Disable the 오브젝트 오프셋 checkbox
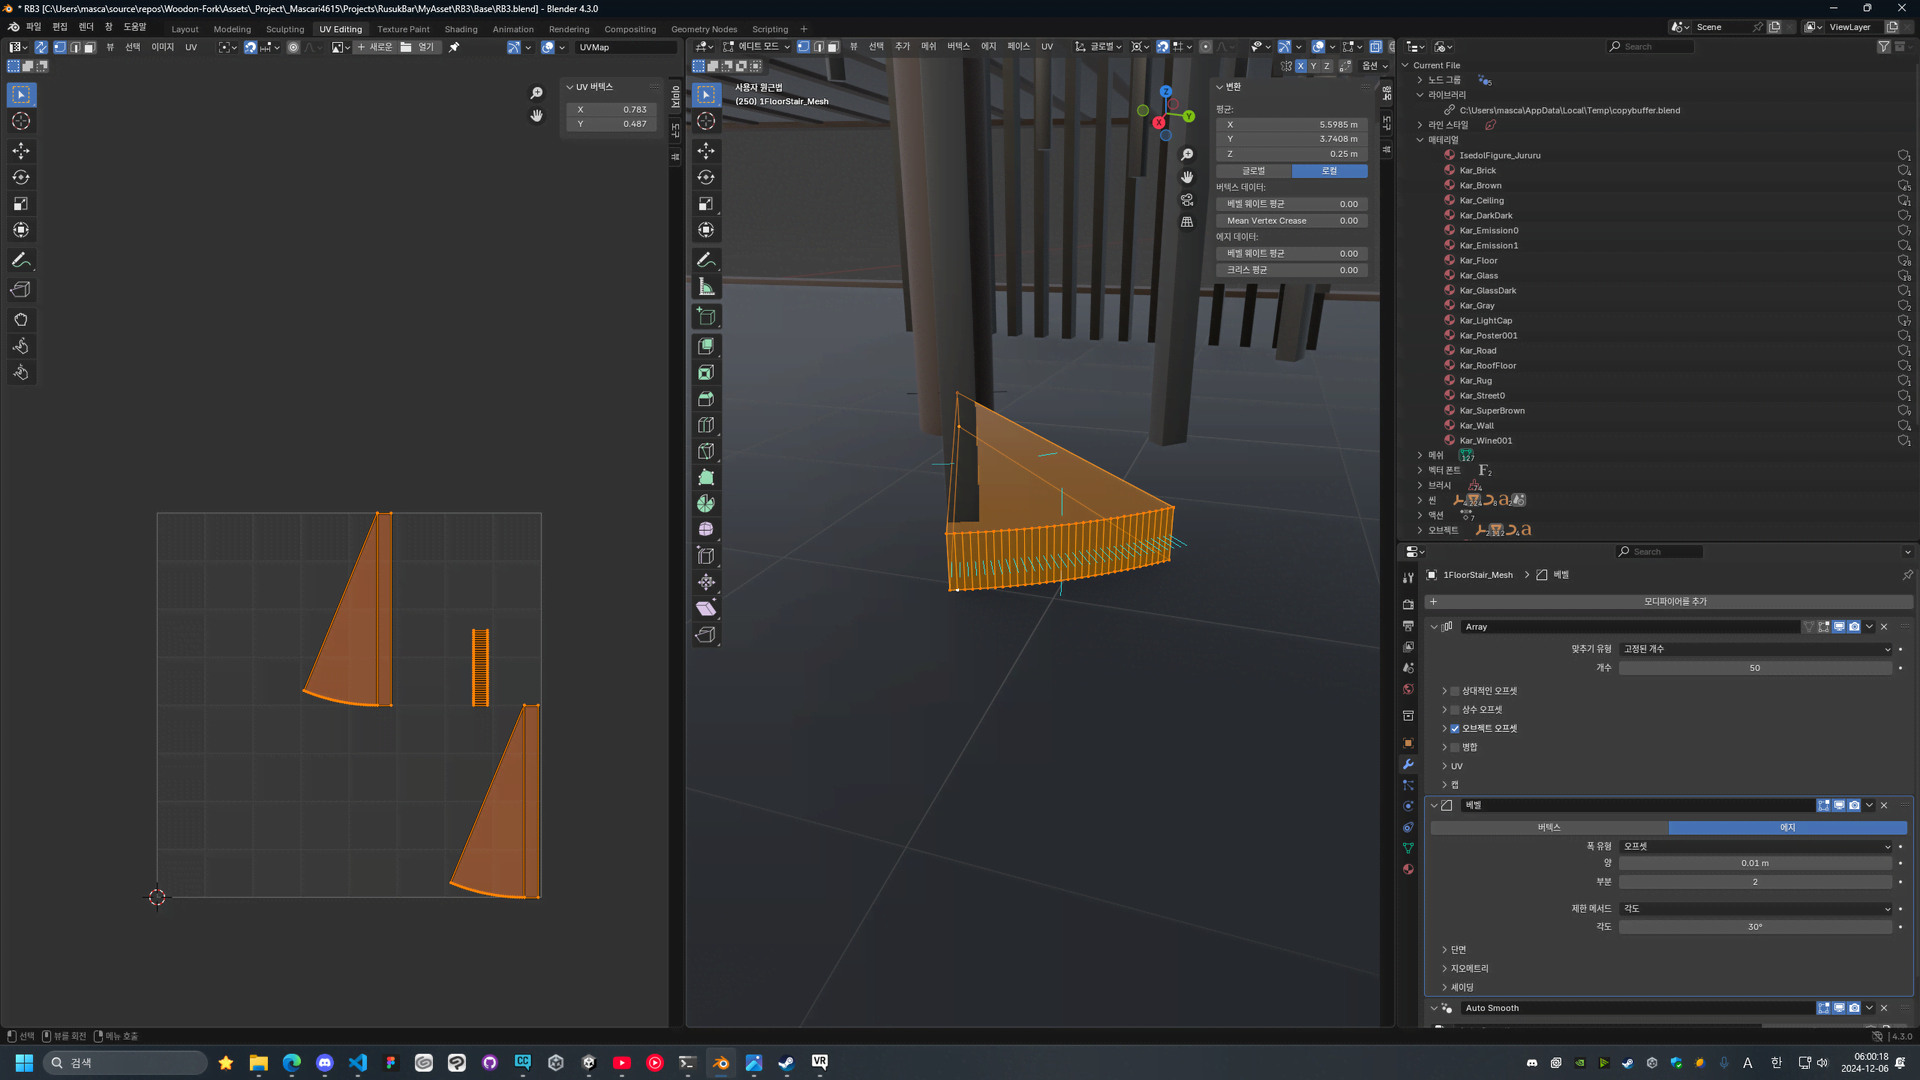Image resolution: width=1920 pixels, height=1080 pixels. (x=1455, y=729)
